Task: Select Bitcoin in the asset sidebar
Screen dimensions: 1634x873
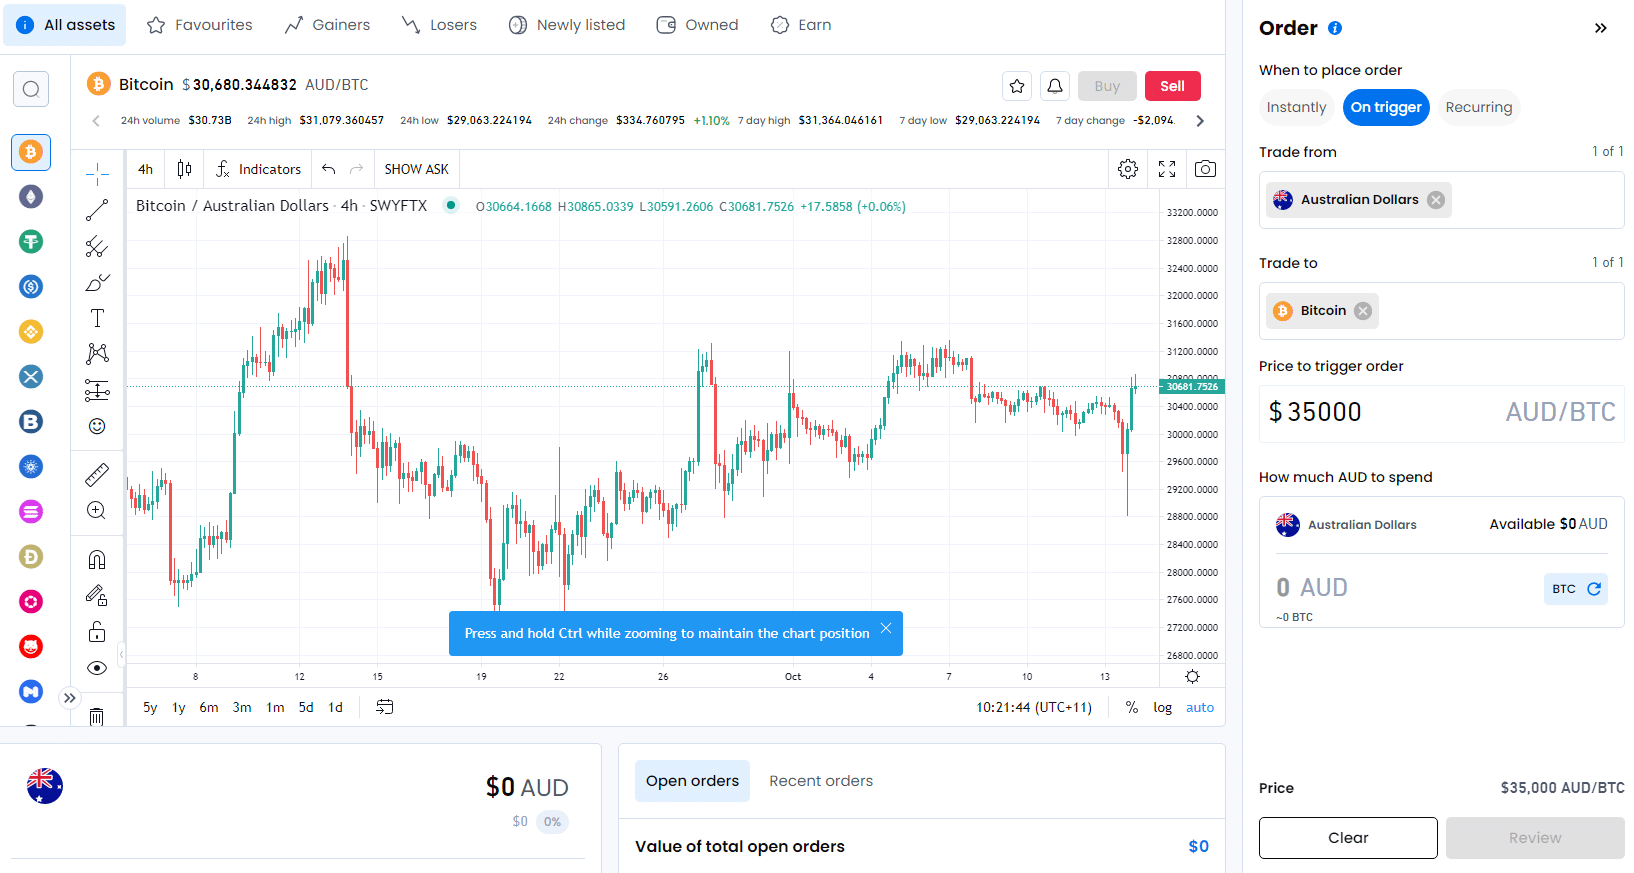Action: tap(31, 152)
